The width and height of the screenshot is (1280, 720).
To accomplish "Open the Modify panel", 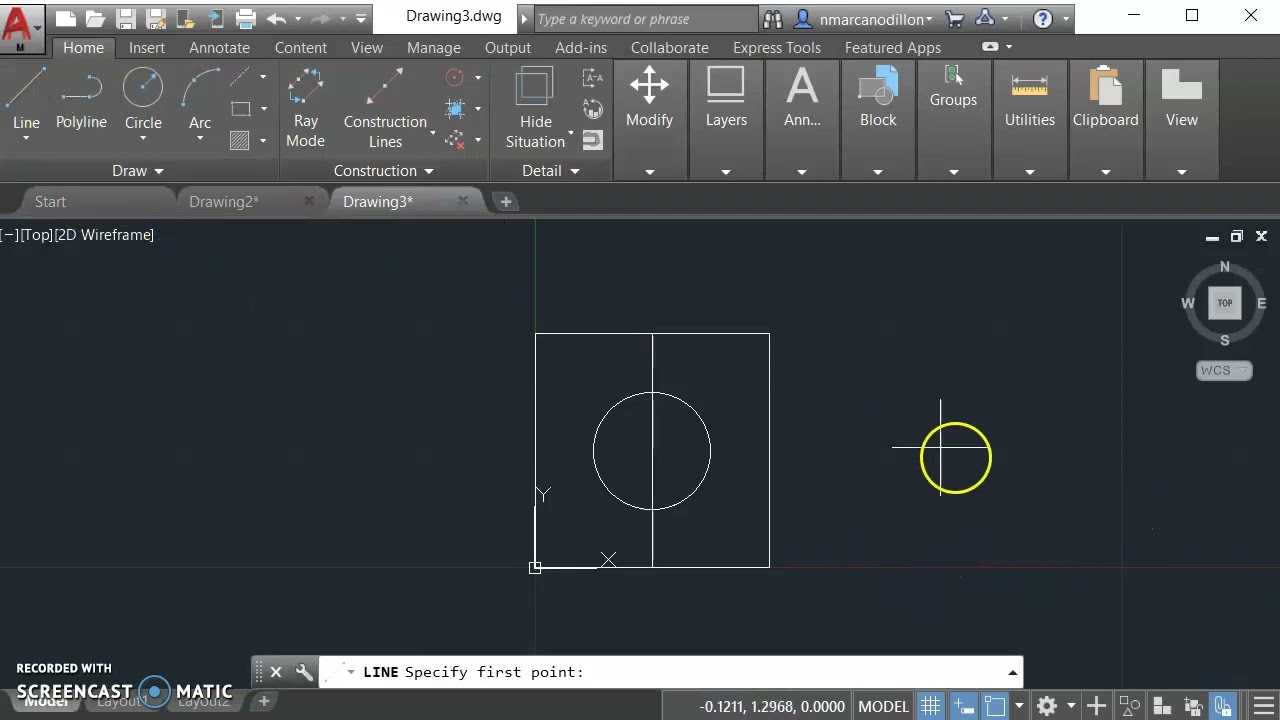I will click(649, 120).
